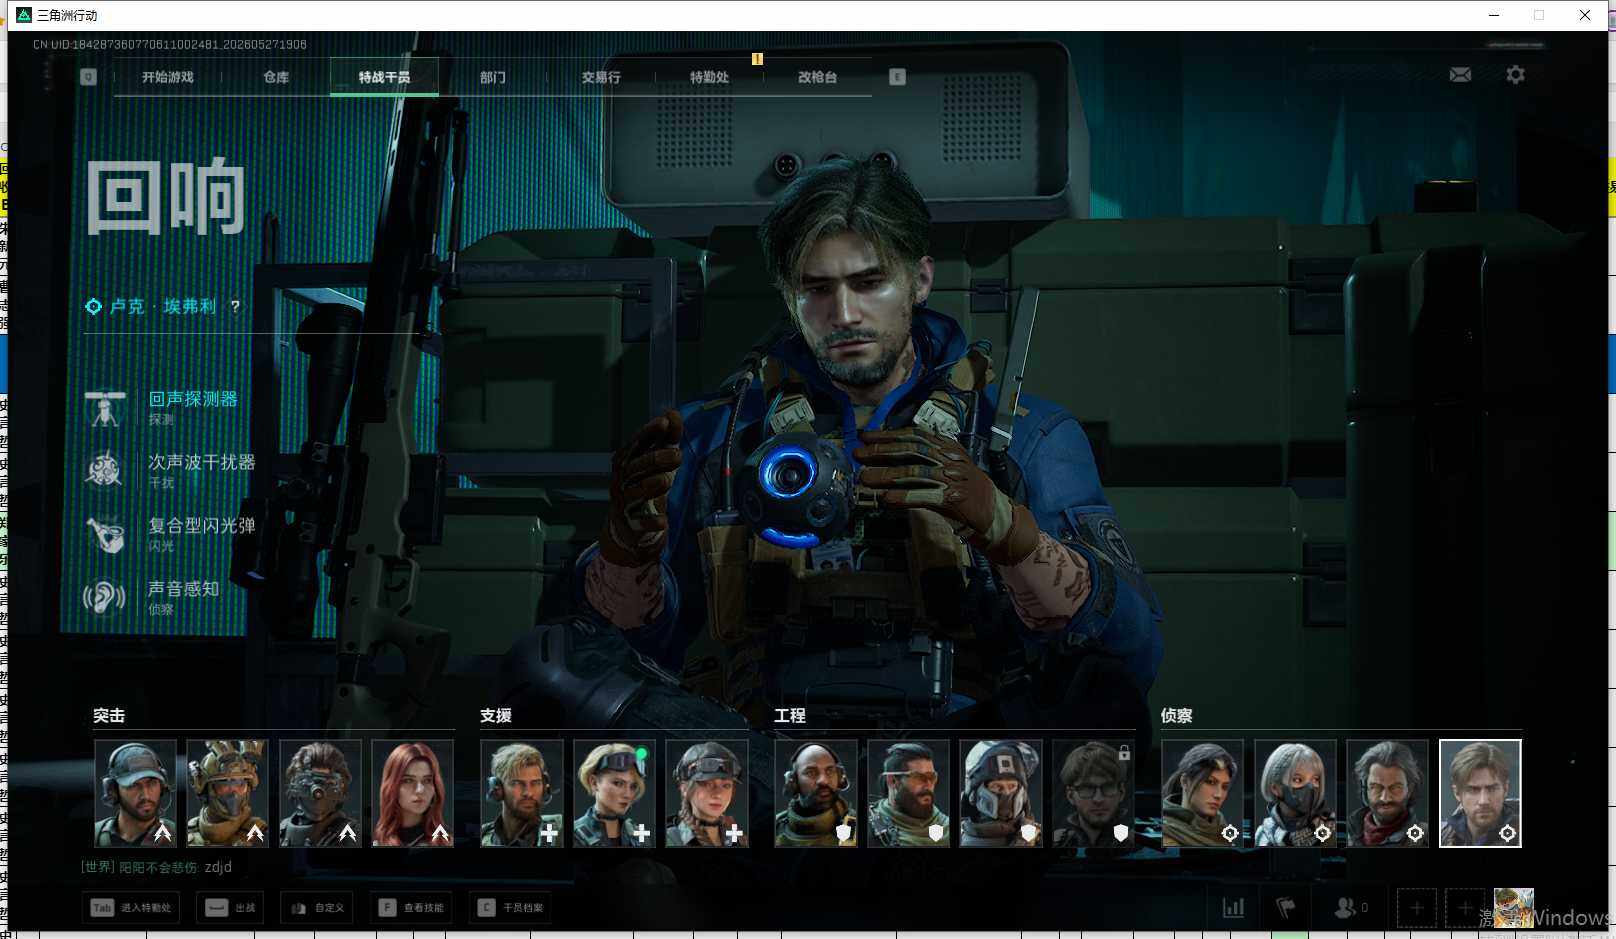Open the mail envelope icon
This screenshot has height=939, width=1616.
pos(1460,75)
